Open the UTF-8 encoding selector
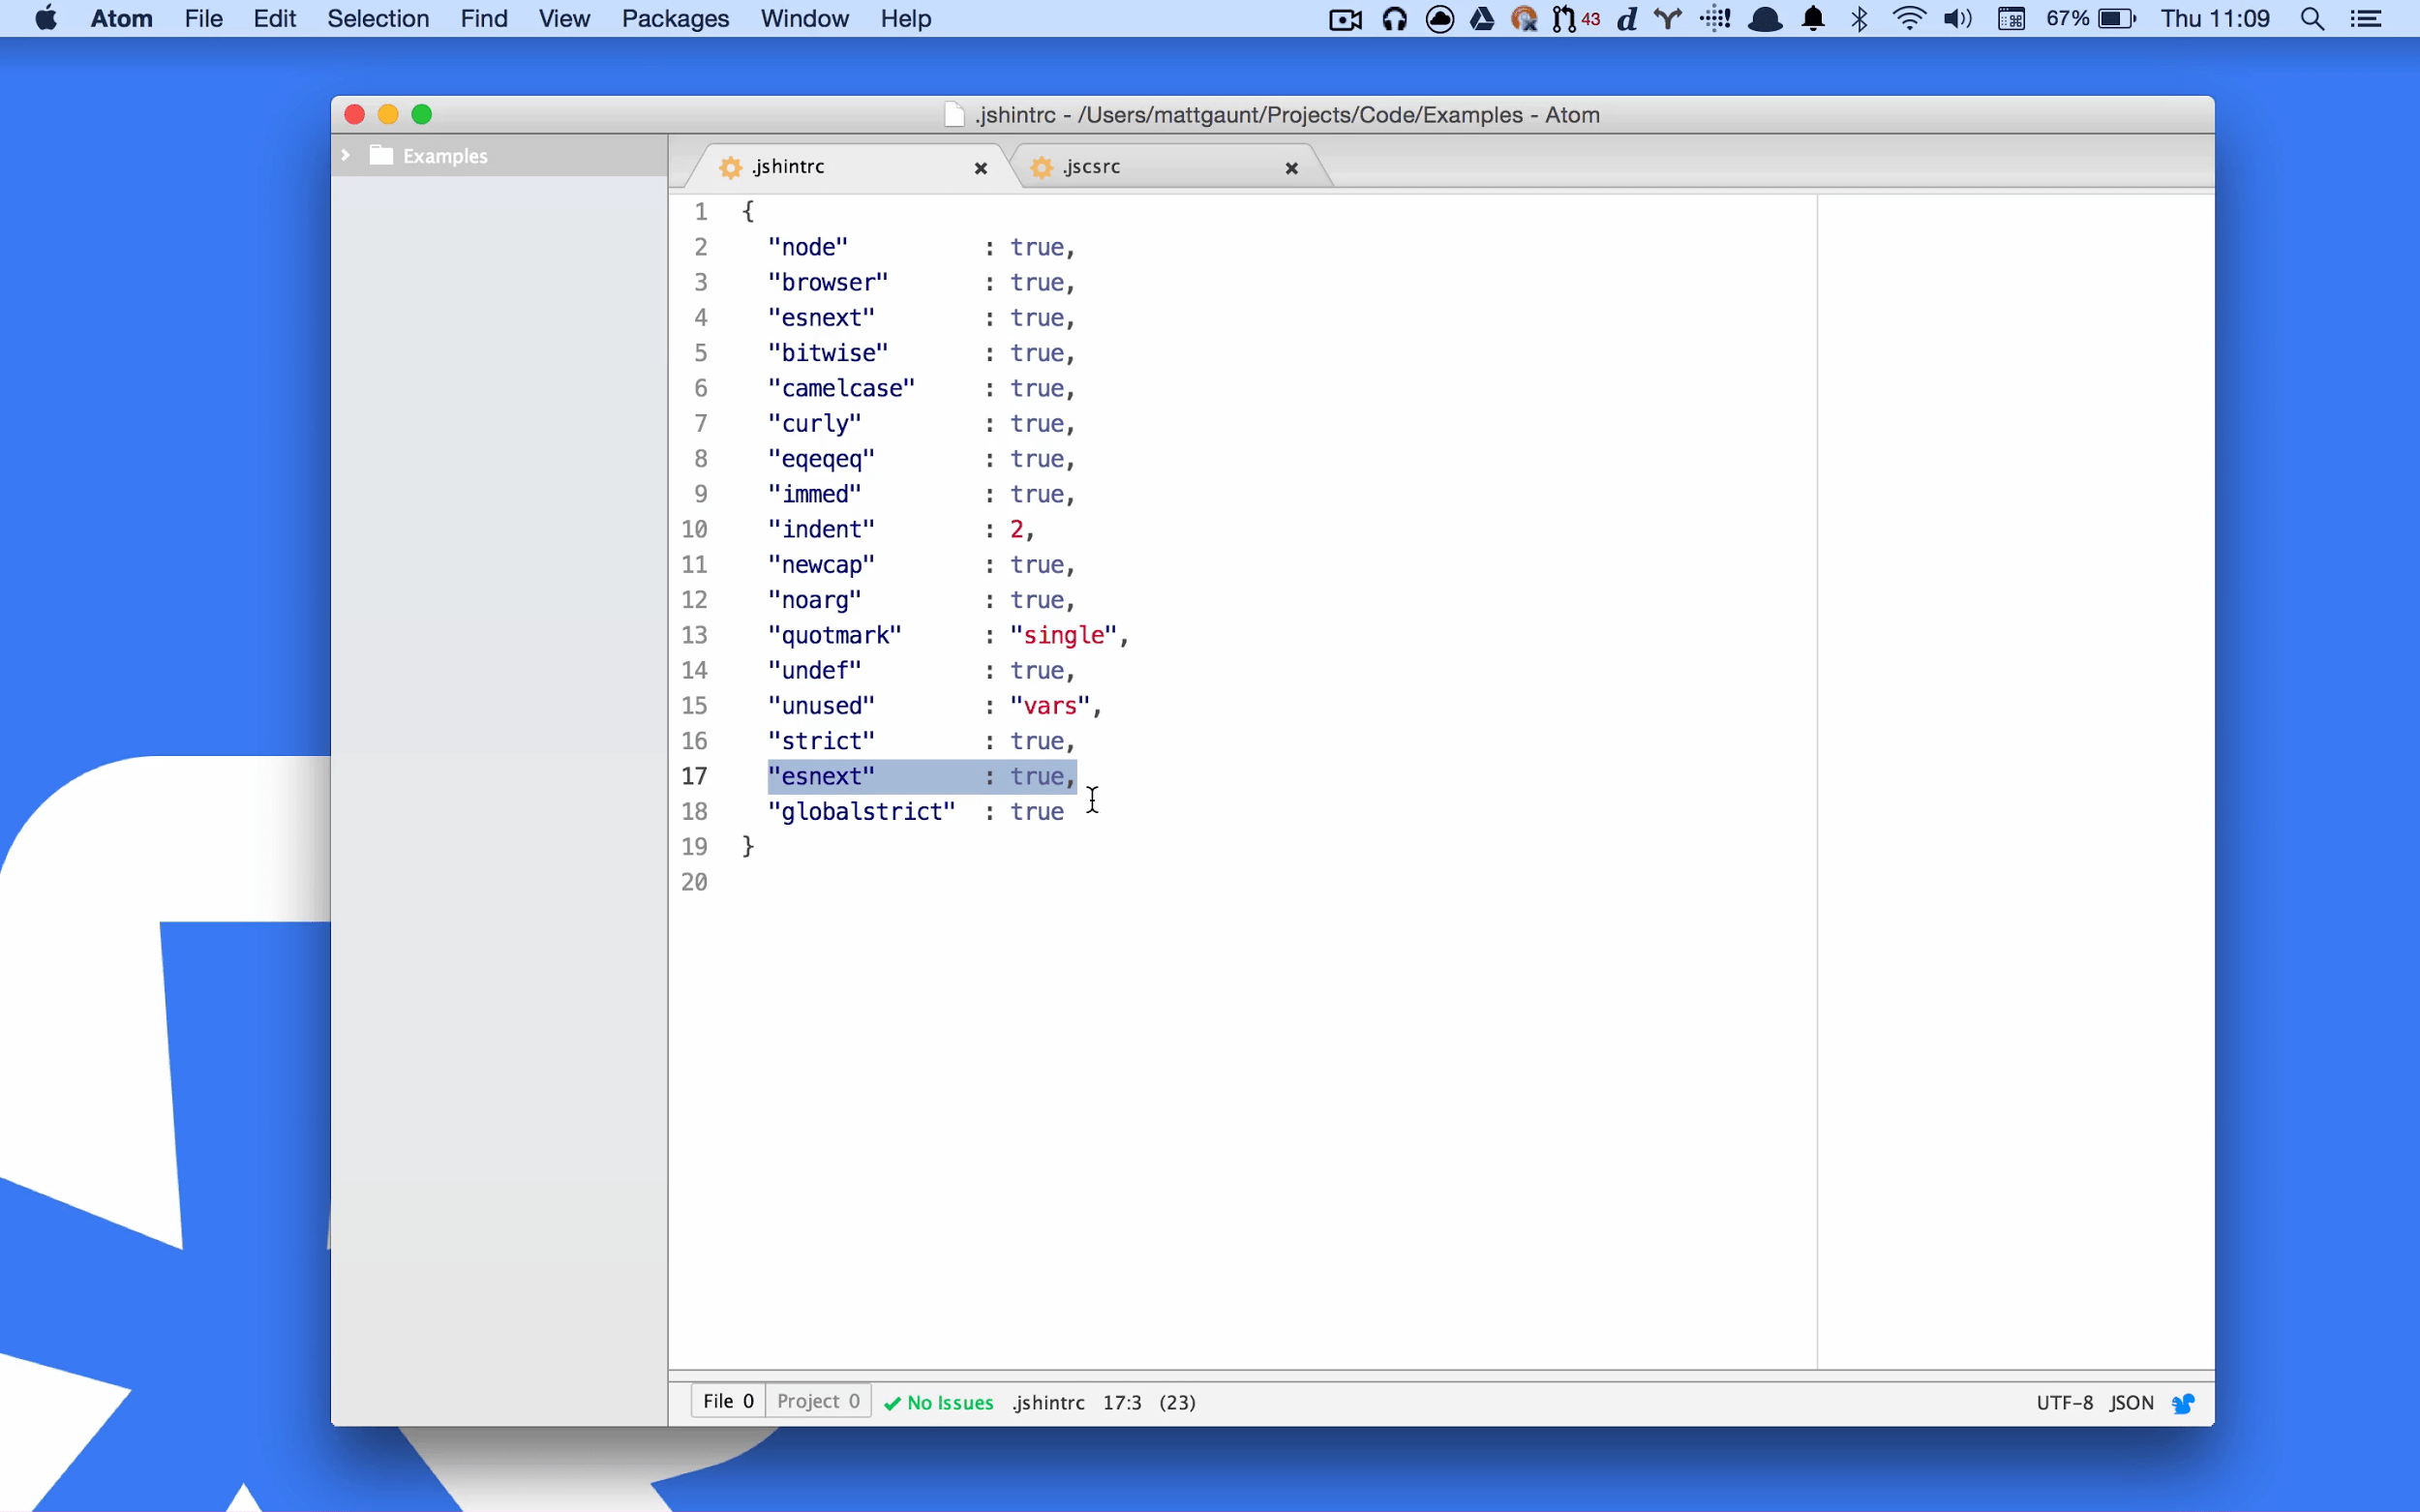Viewport: 2420px width, 1512px height. click(x=2064, y=1403)
